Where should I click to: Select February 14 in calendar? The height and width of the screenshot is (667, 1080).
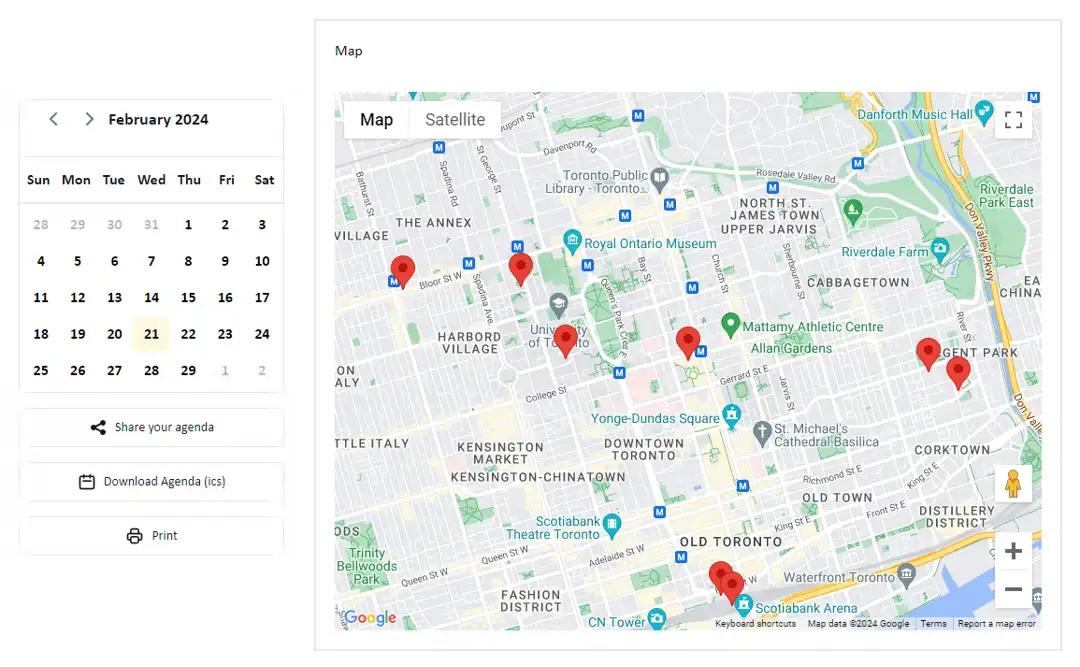click(152, 298)
